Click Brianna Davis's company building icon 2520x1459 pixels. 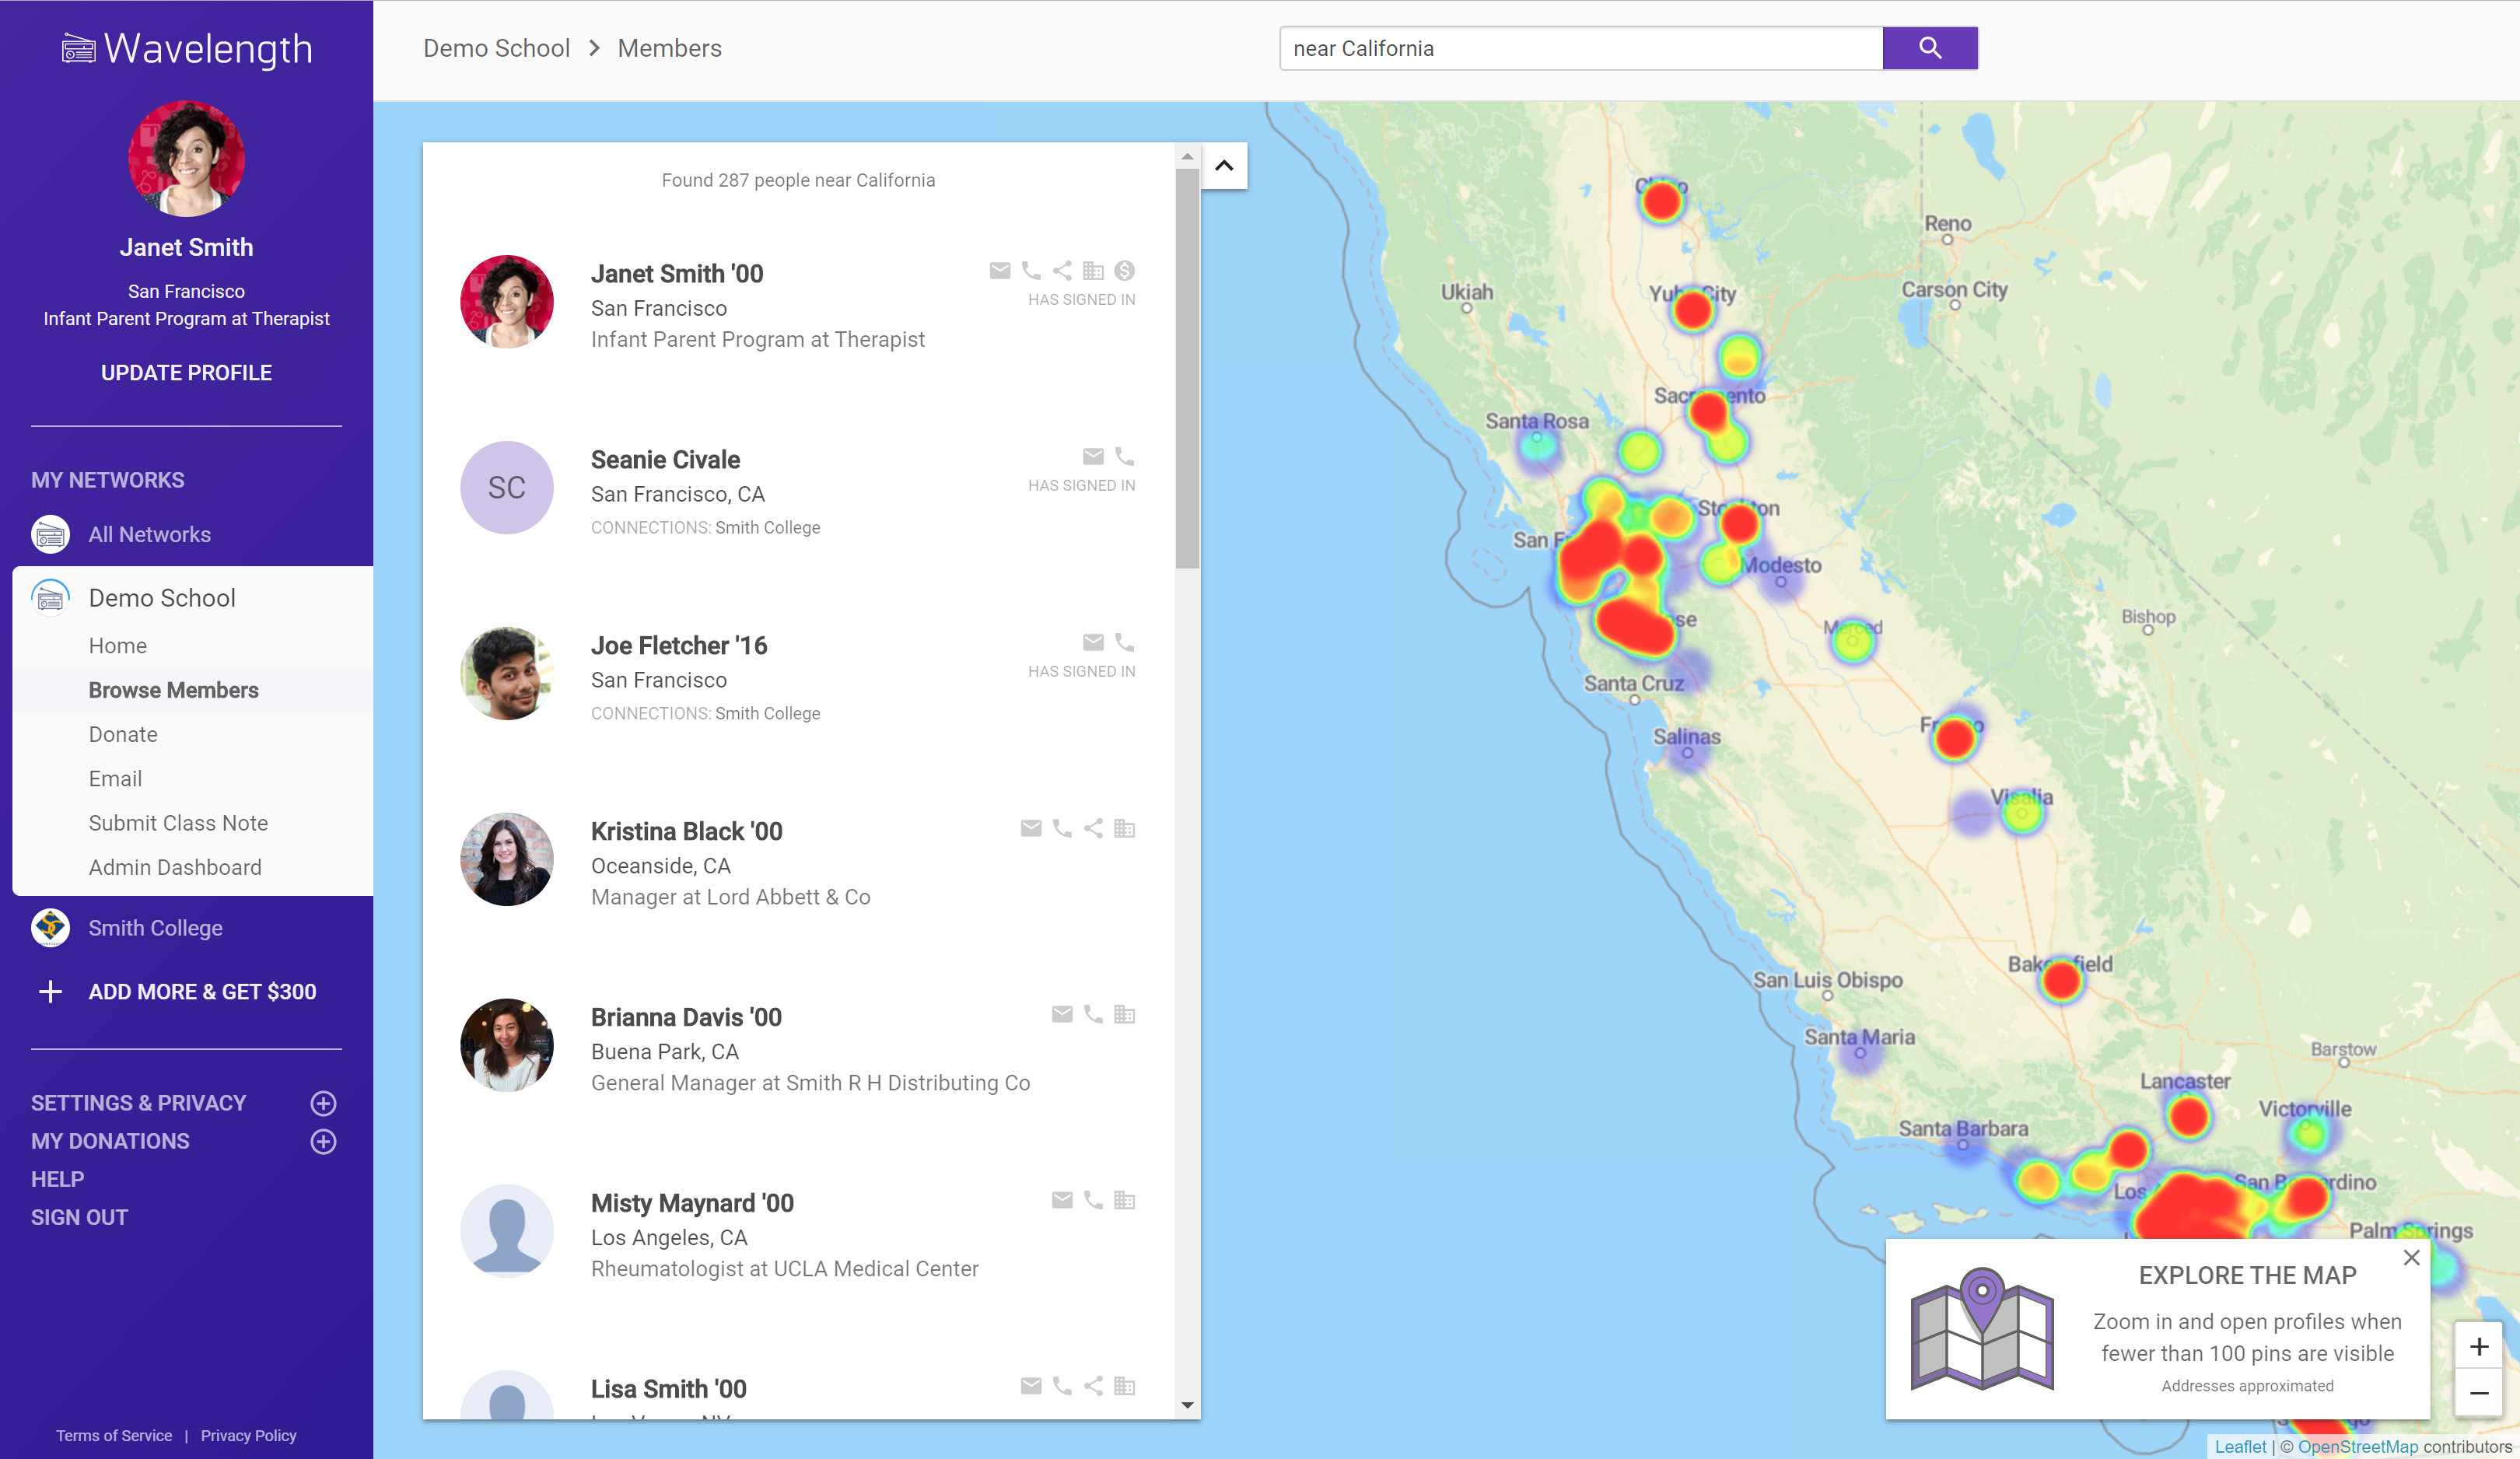1124,1015
